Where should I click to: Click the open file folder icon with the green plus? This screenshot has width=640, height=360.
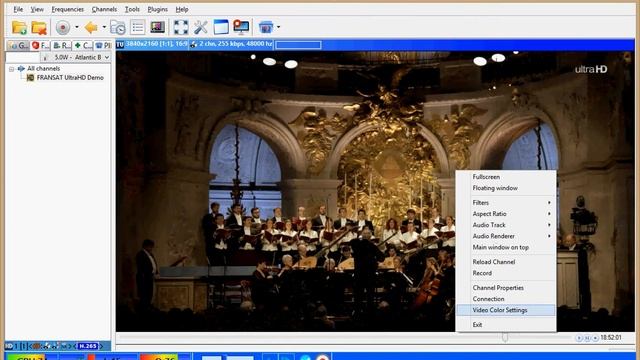(19, 27)
